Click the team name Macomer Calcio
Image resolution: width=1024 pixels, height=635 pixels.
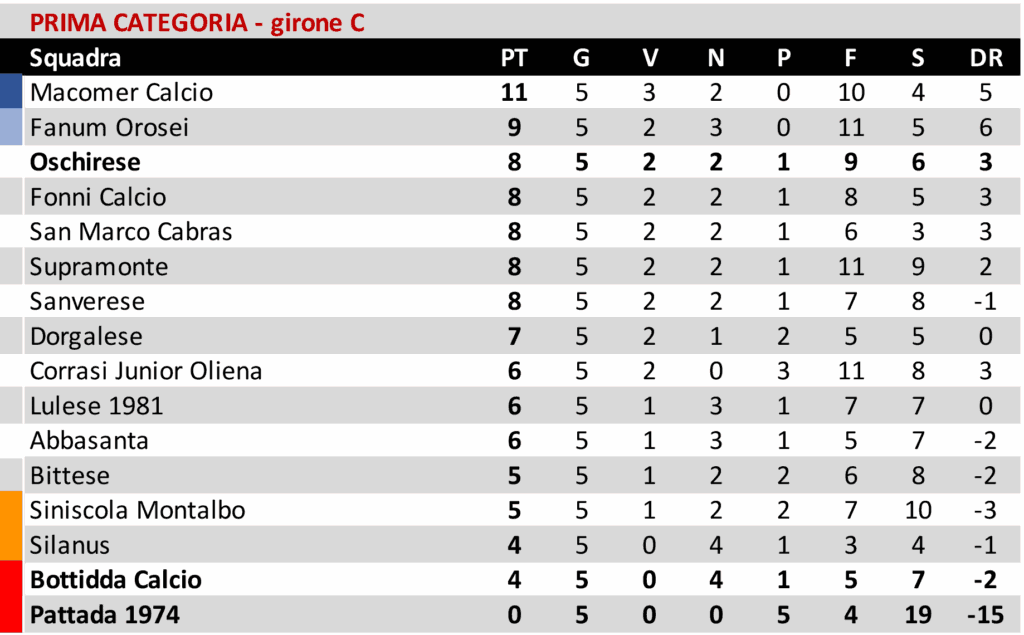click(121, 93)
